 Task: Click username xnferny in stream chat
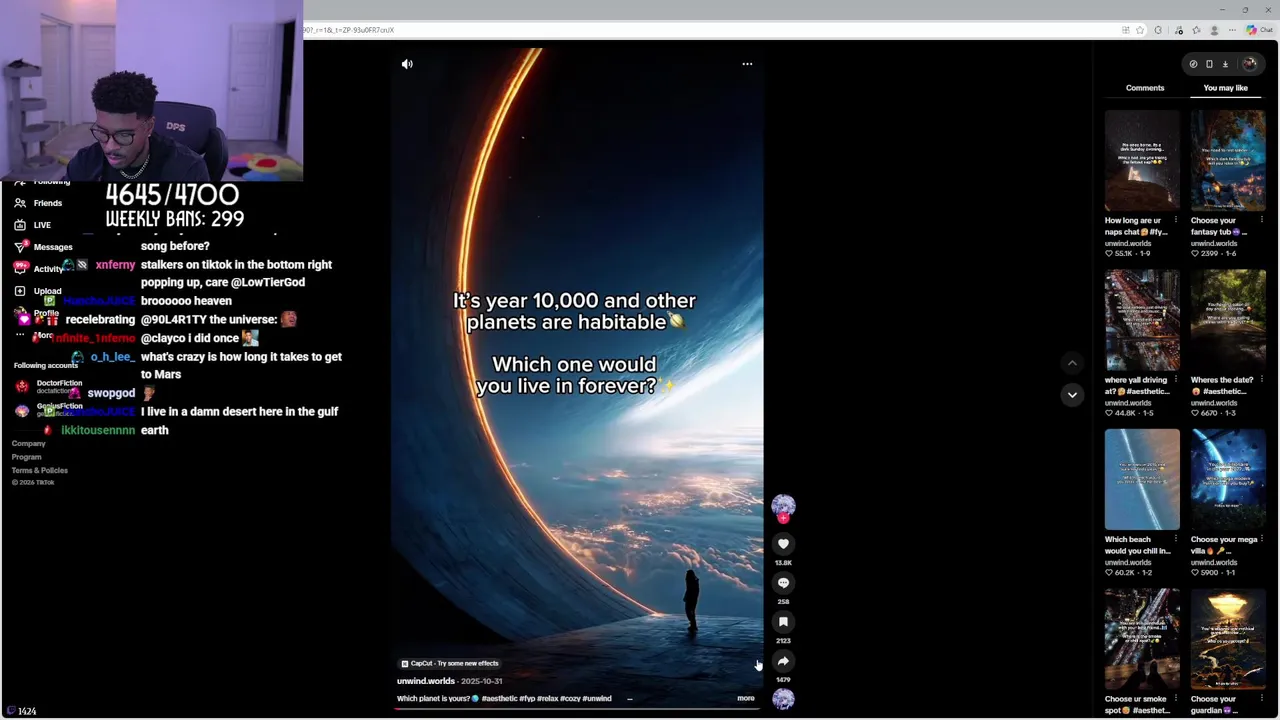pos(115,265)
